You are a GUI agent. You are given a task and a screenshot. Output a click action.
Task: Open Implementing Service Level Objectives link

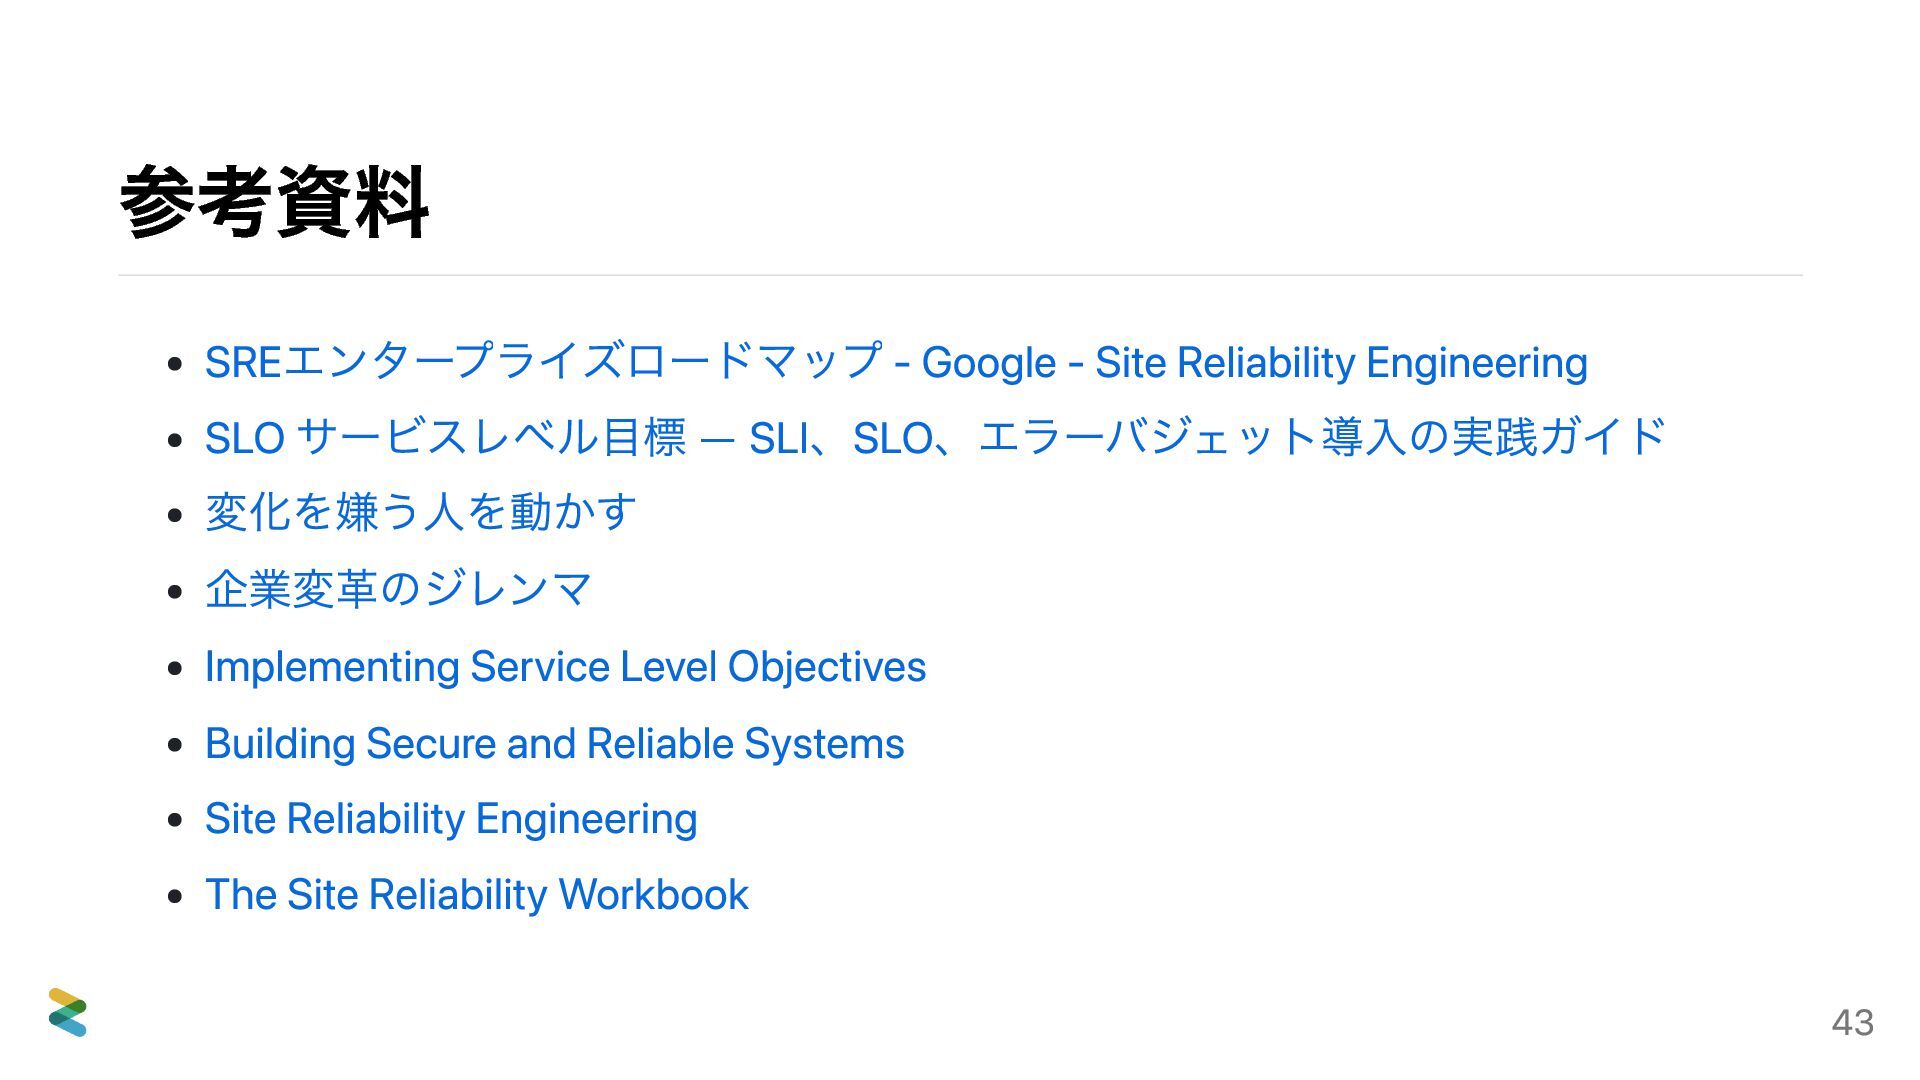565,667
